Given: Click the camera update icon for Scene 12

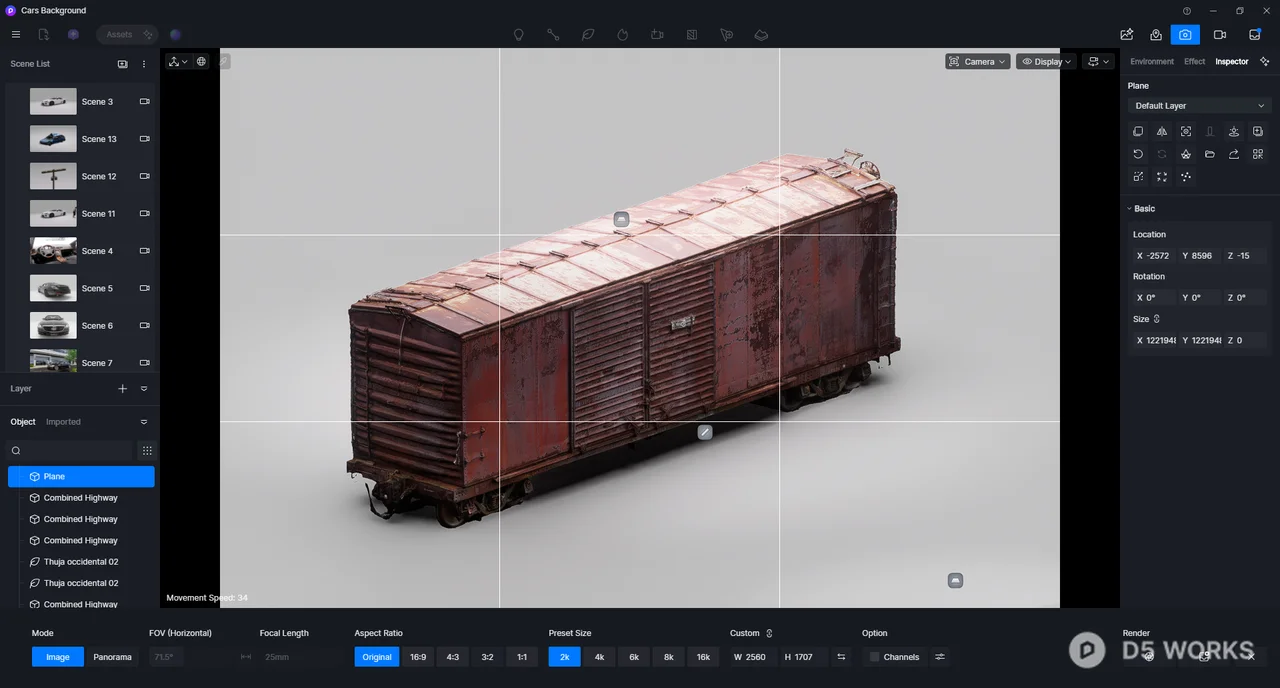Looking at the screenshot, I should [144, 176].
